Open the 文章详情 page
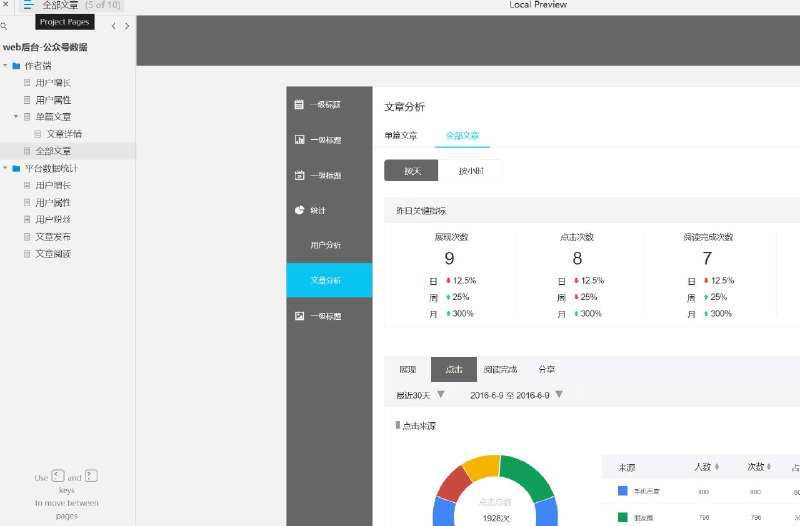Screen dimensions: 800x526 click(x=64, y=134)
